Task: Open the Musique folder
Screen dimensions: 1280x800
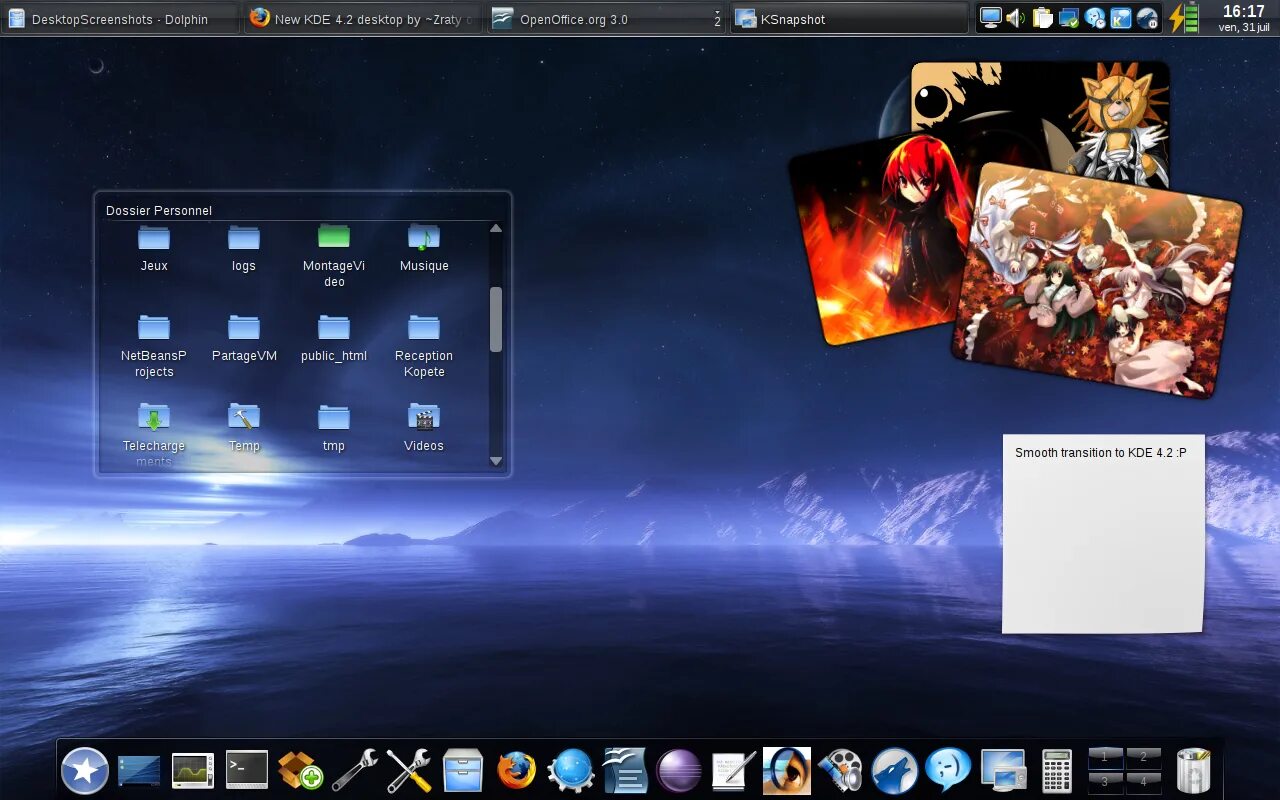Action: [424, 248]
